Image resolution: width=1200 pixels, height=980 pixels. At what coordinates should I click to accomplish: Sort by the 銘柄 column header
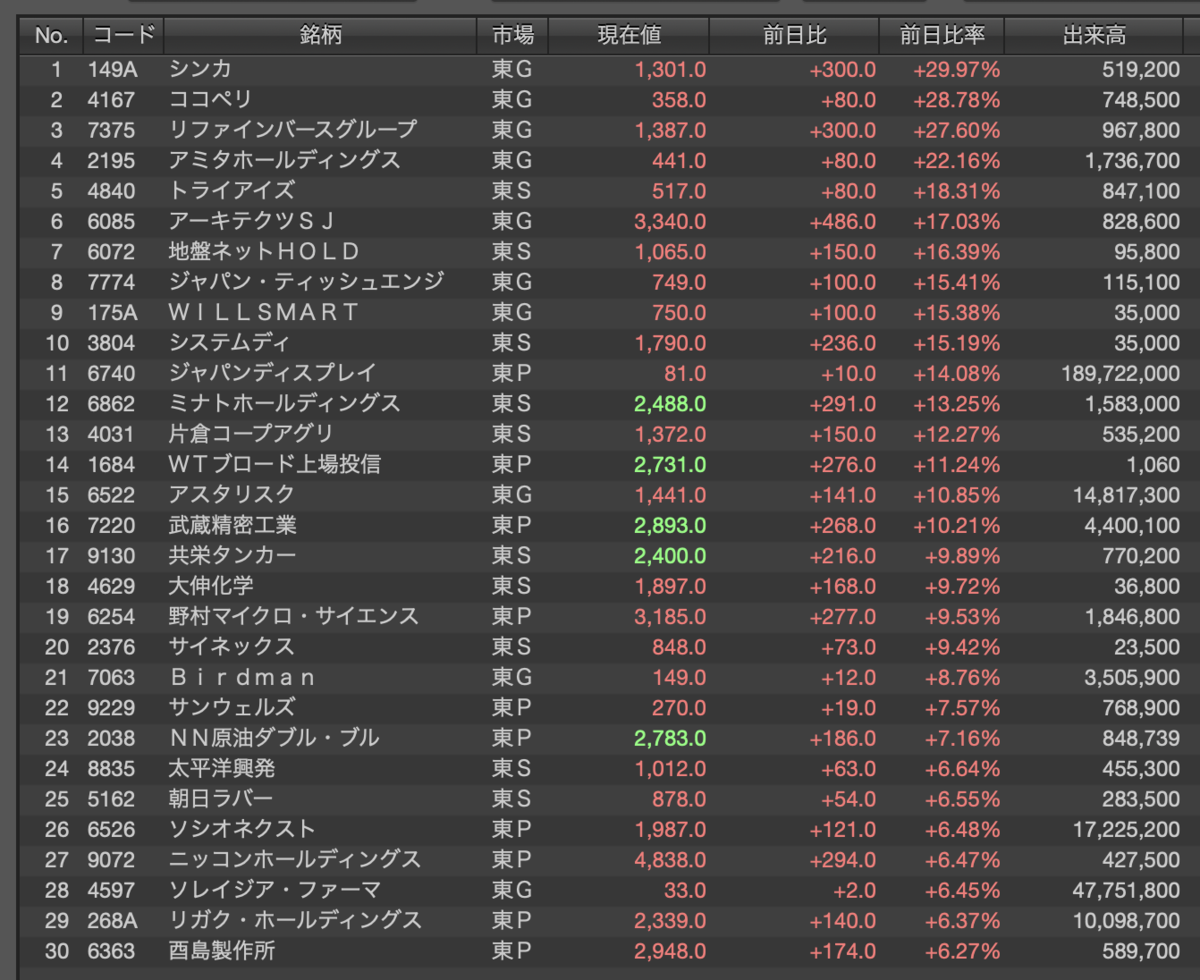pos(320,36)
